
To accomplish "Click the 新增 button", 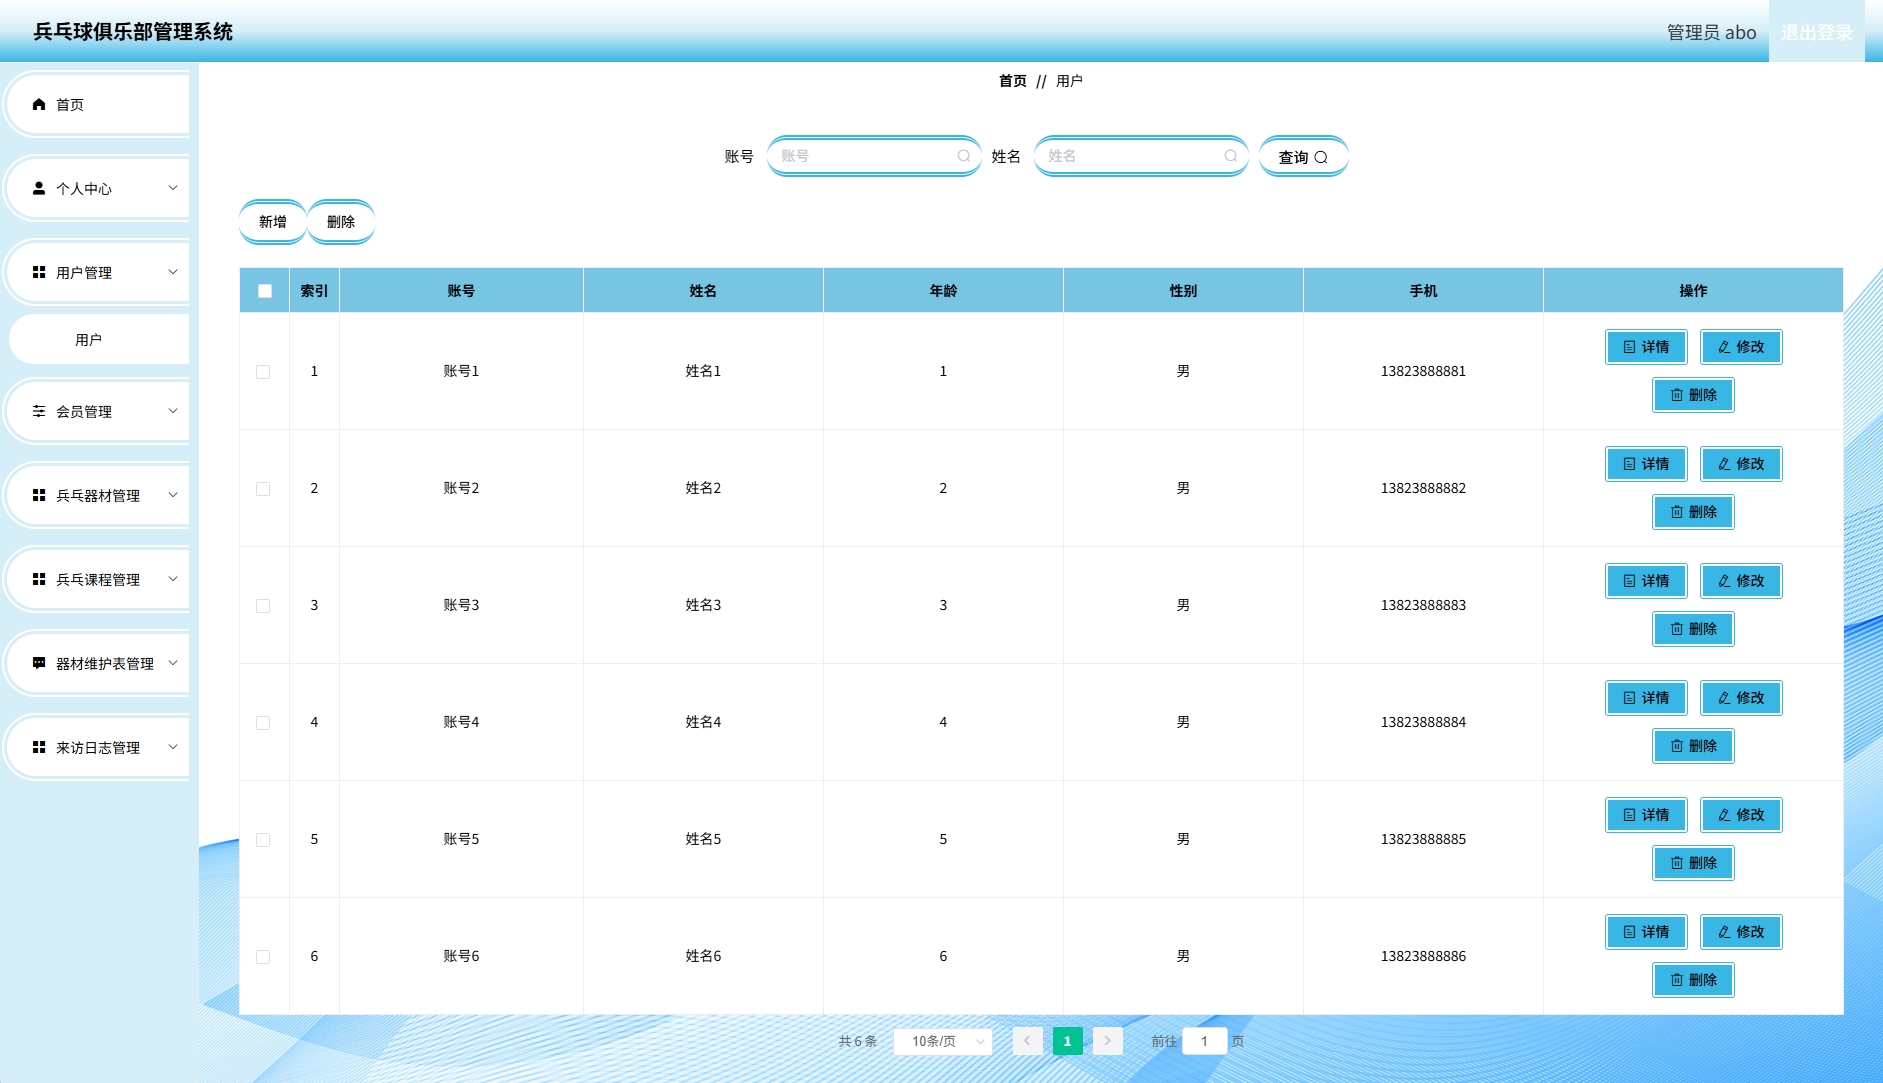I will click(273, 222).
